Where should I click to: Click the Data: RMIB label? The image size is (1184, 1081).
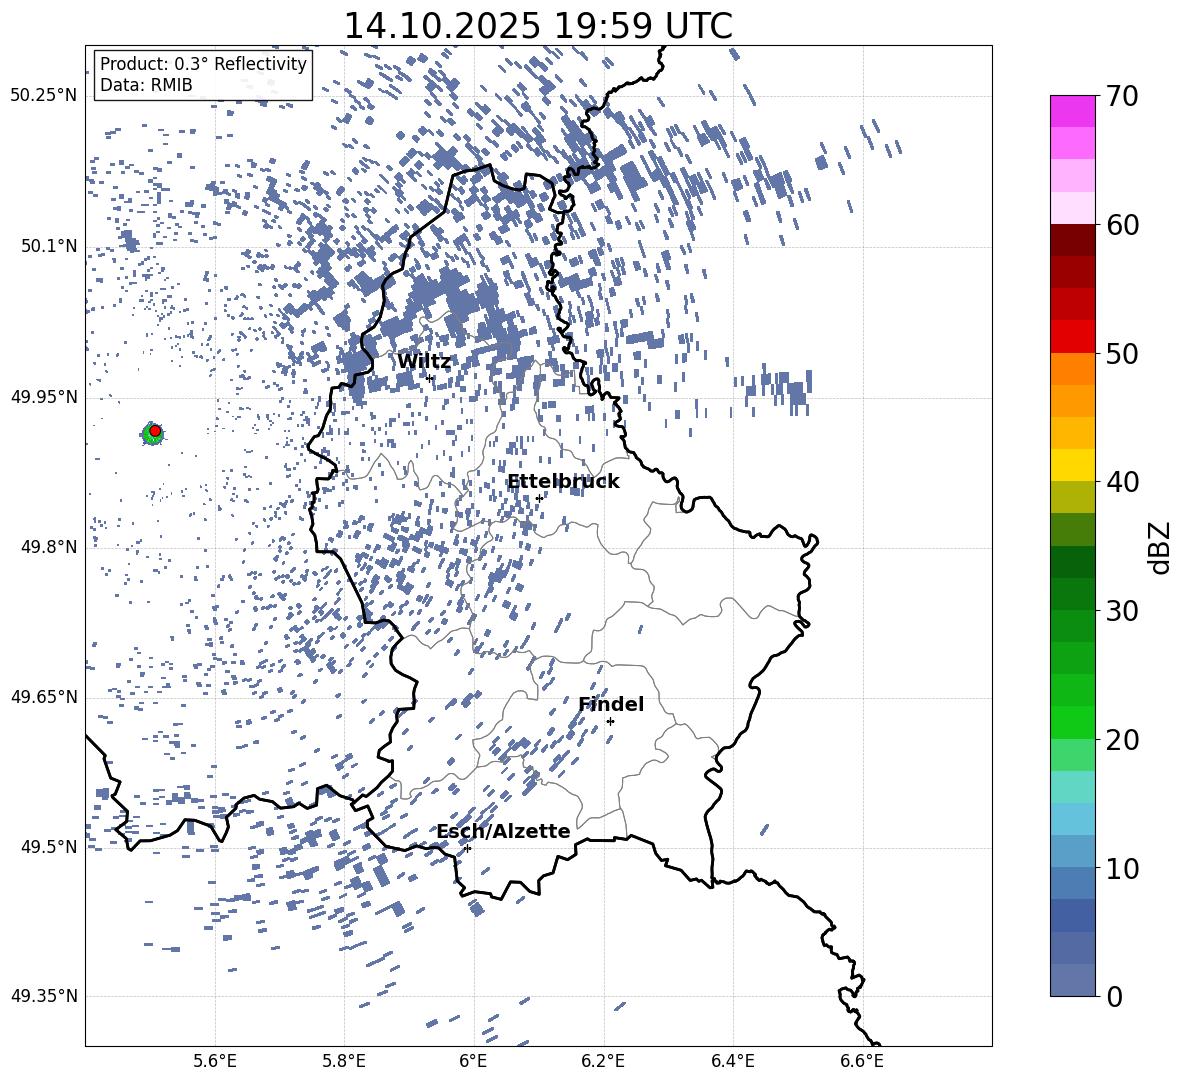[x=146, y=85]
